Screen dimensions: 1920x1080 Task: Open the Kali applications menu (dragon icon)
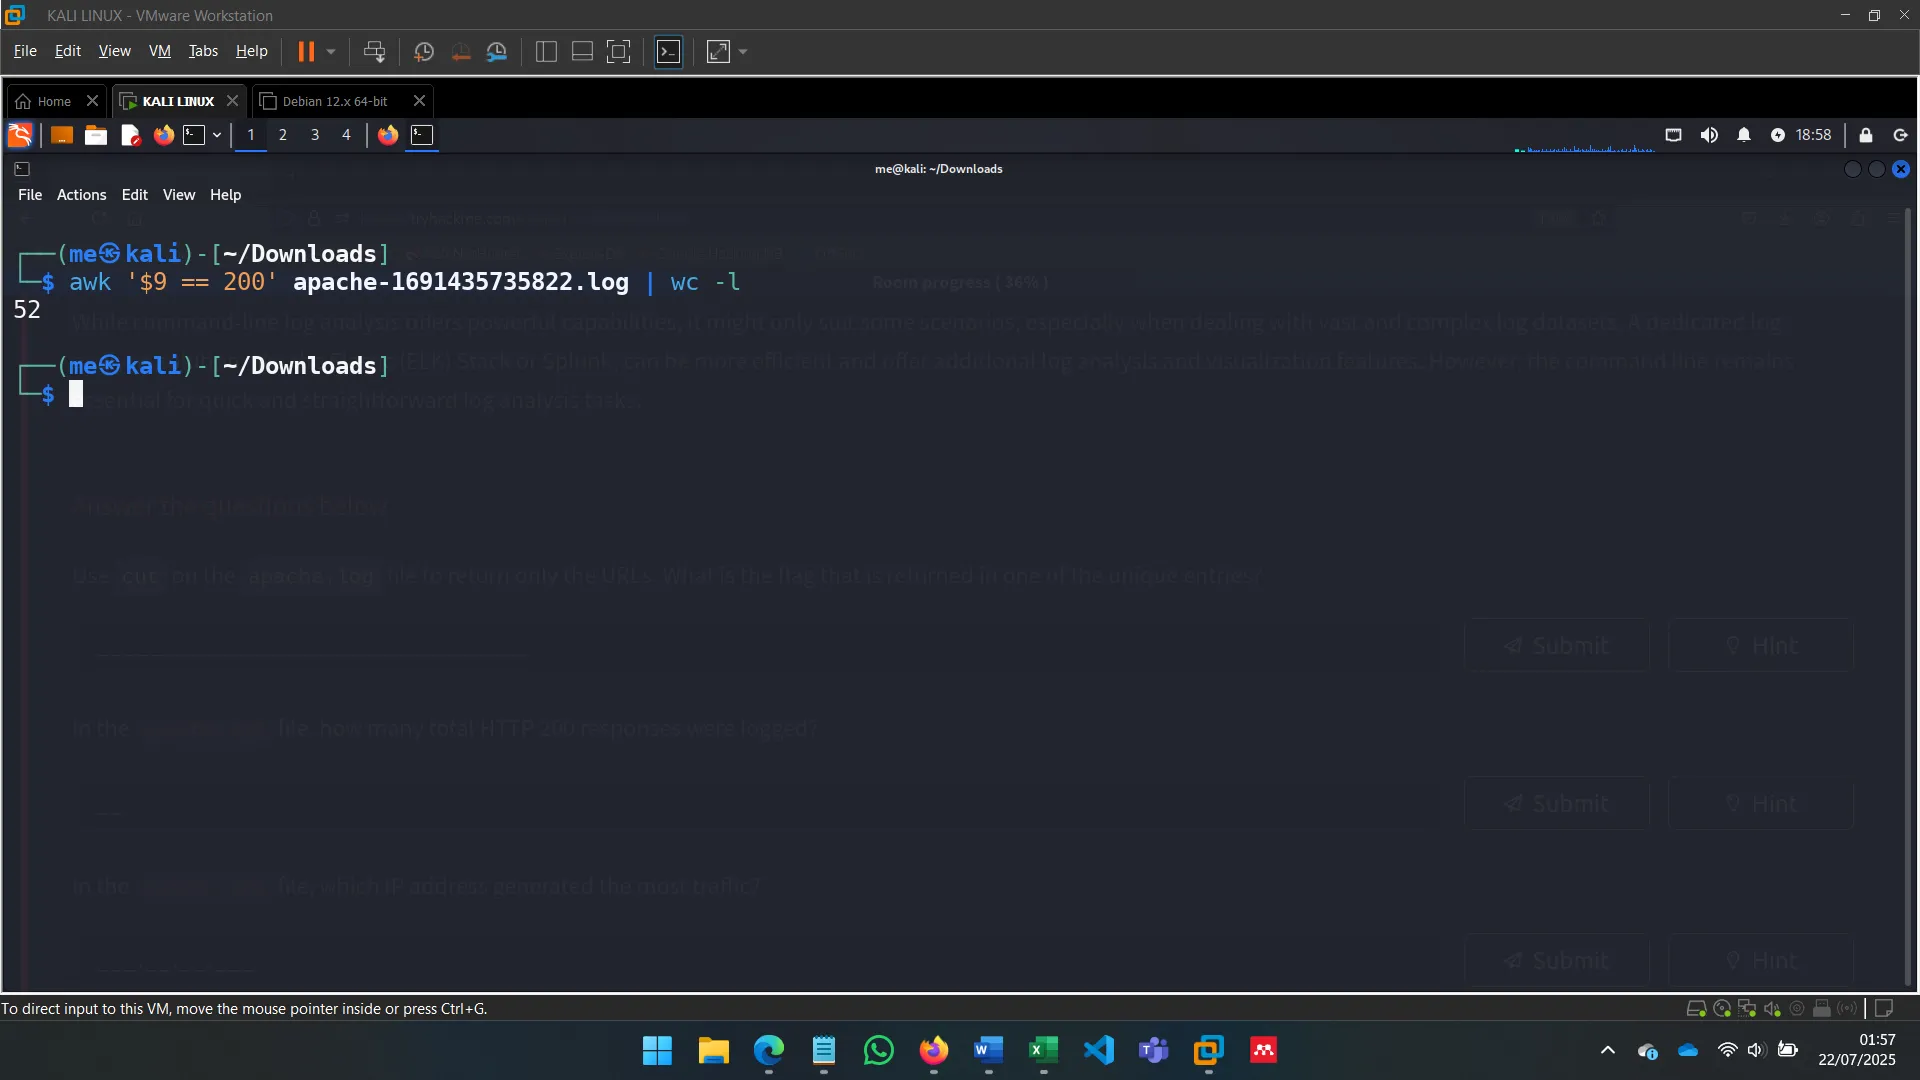click(x=20, y=135)
